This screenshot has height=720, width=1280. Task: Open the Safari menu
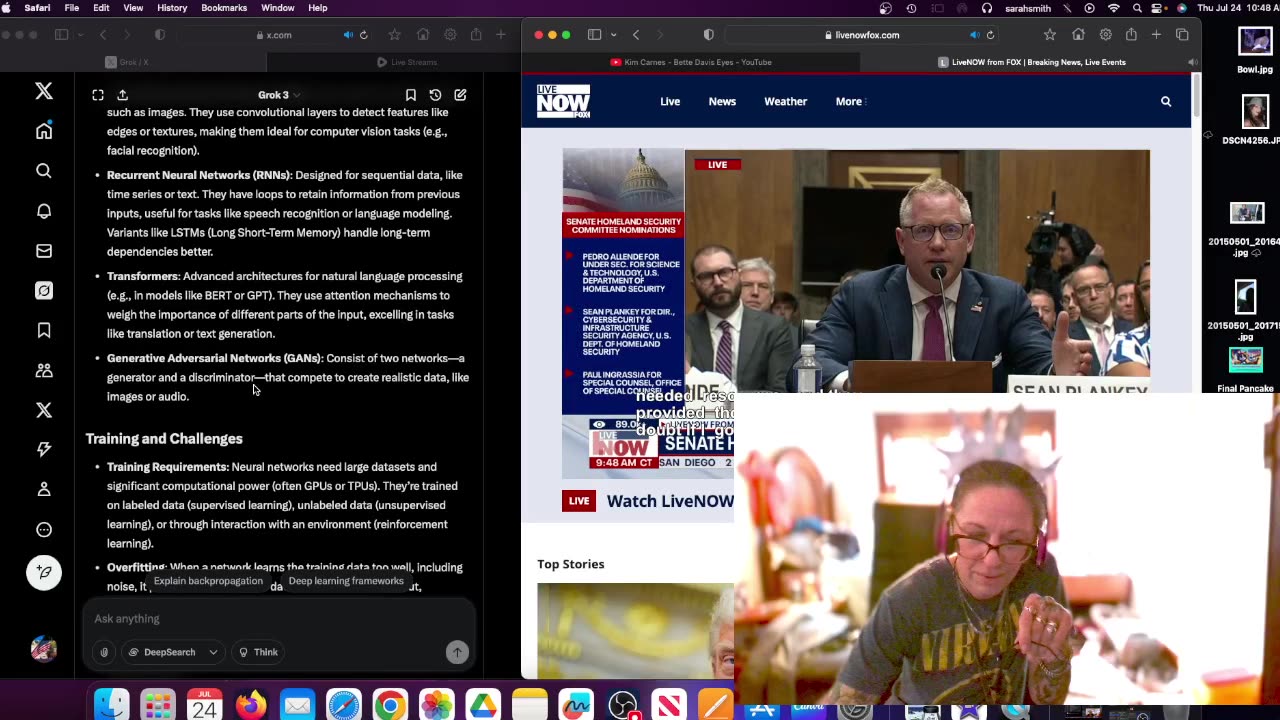coord(37,8)
